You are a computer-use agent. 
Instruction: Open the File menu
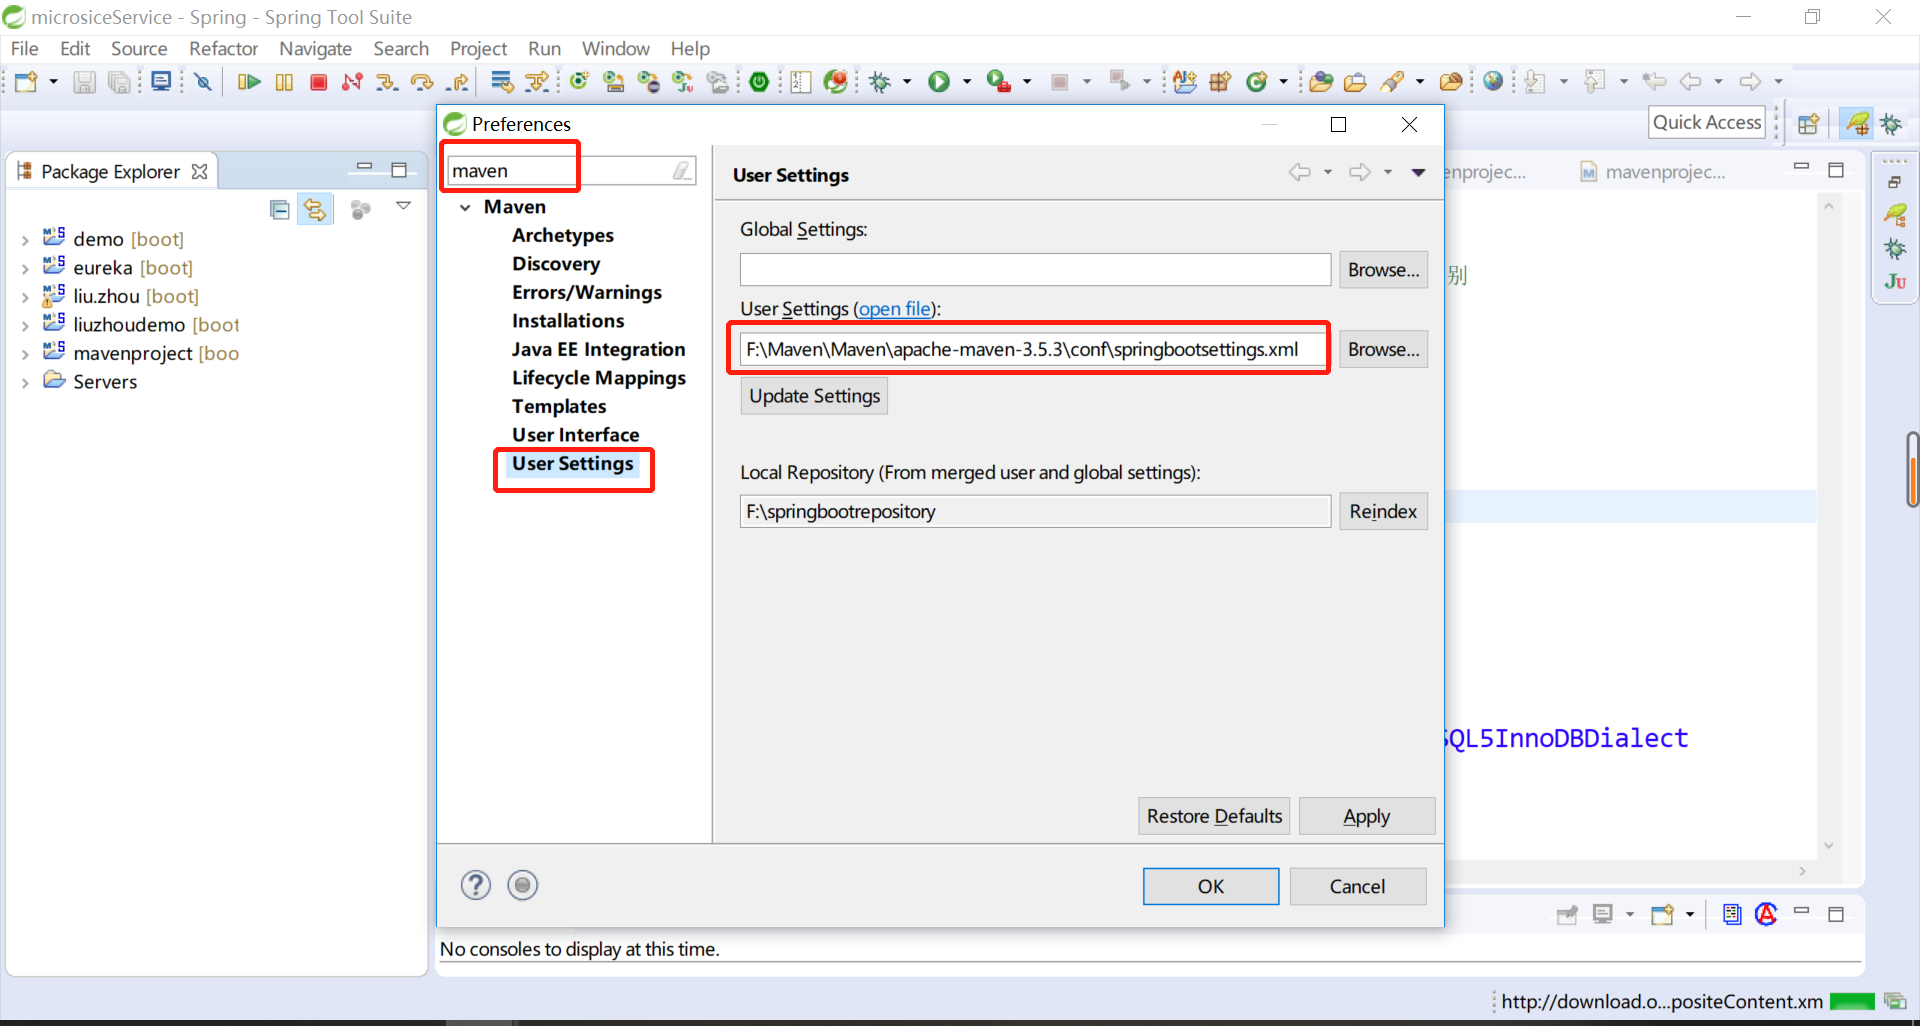(x=24, y=48)
